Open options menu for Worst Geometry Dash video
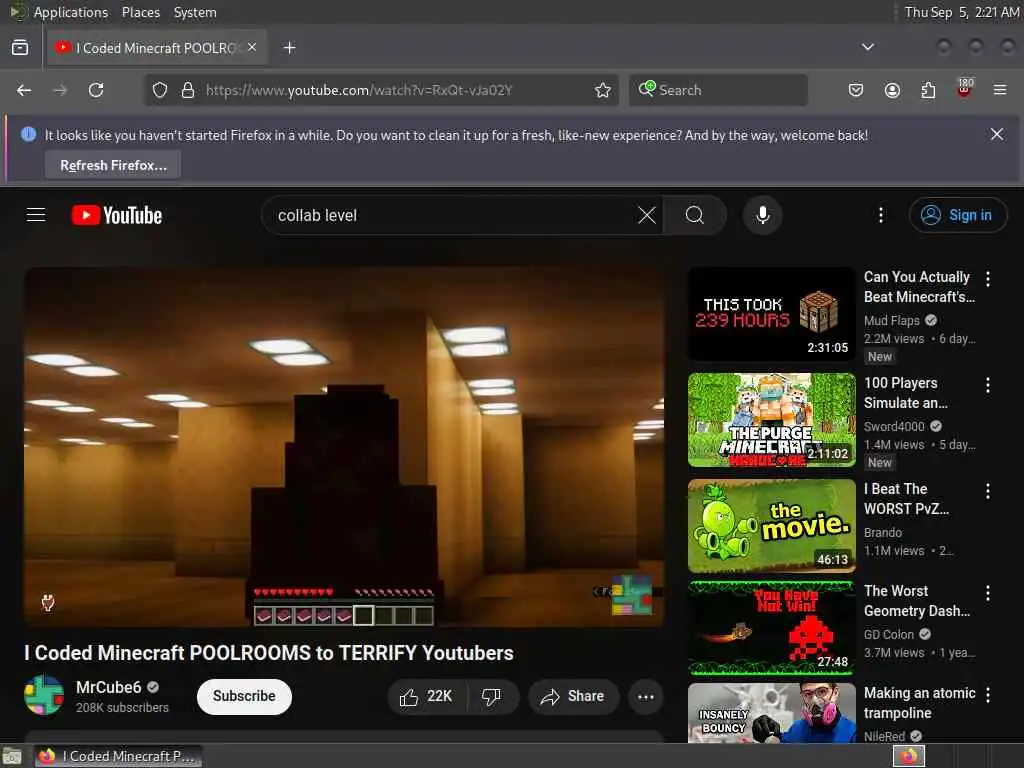Screen dimensions: 1024x768 coord(988,592)
